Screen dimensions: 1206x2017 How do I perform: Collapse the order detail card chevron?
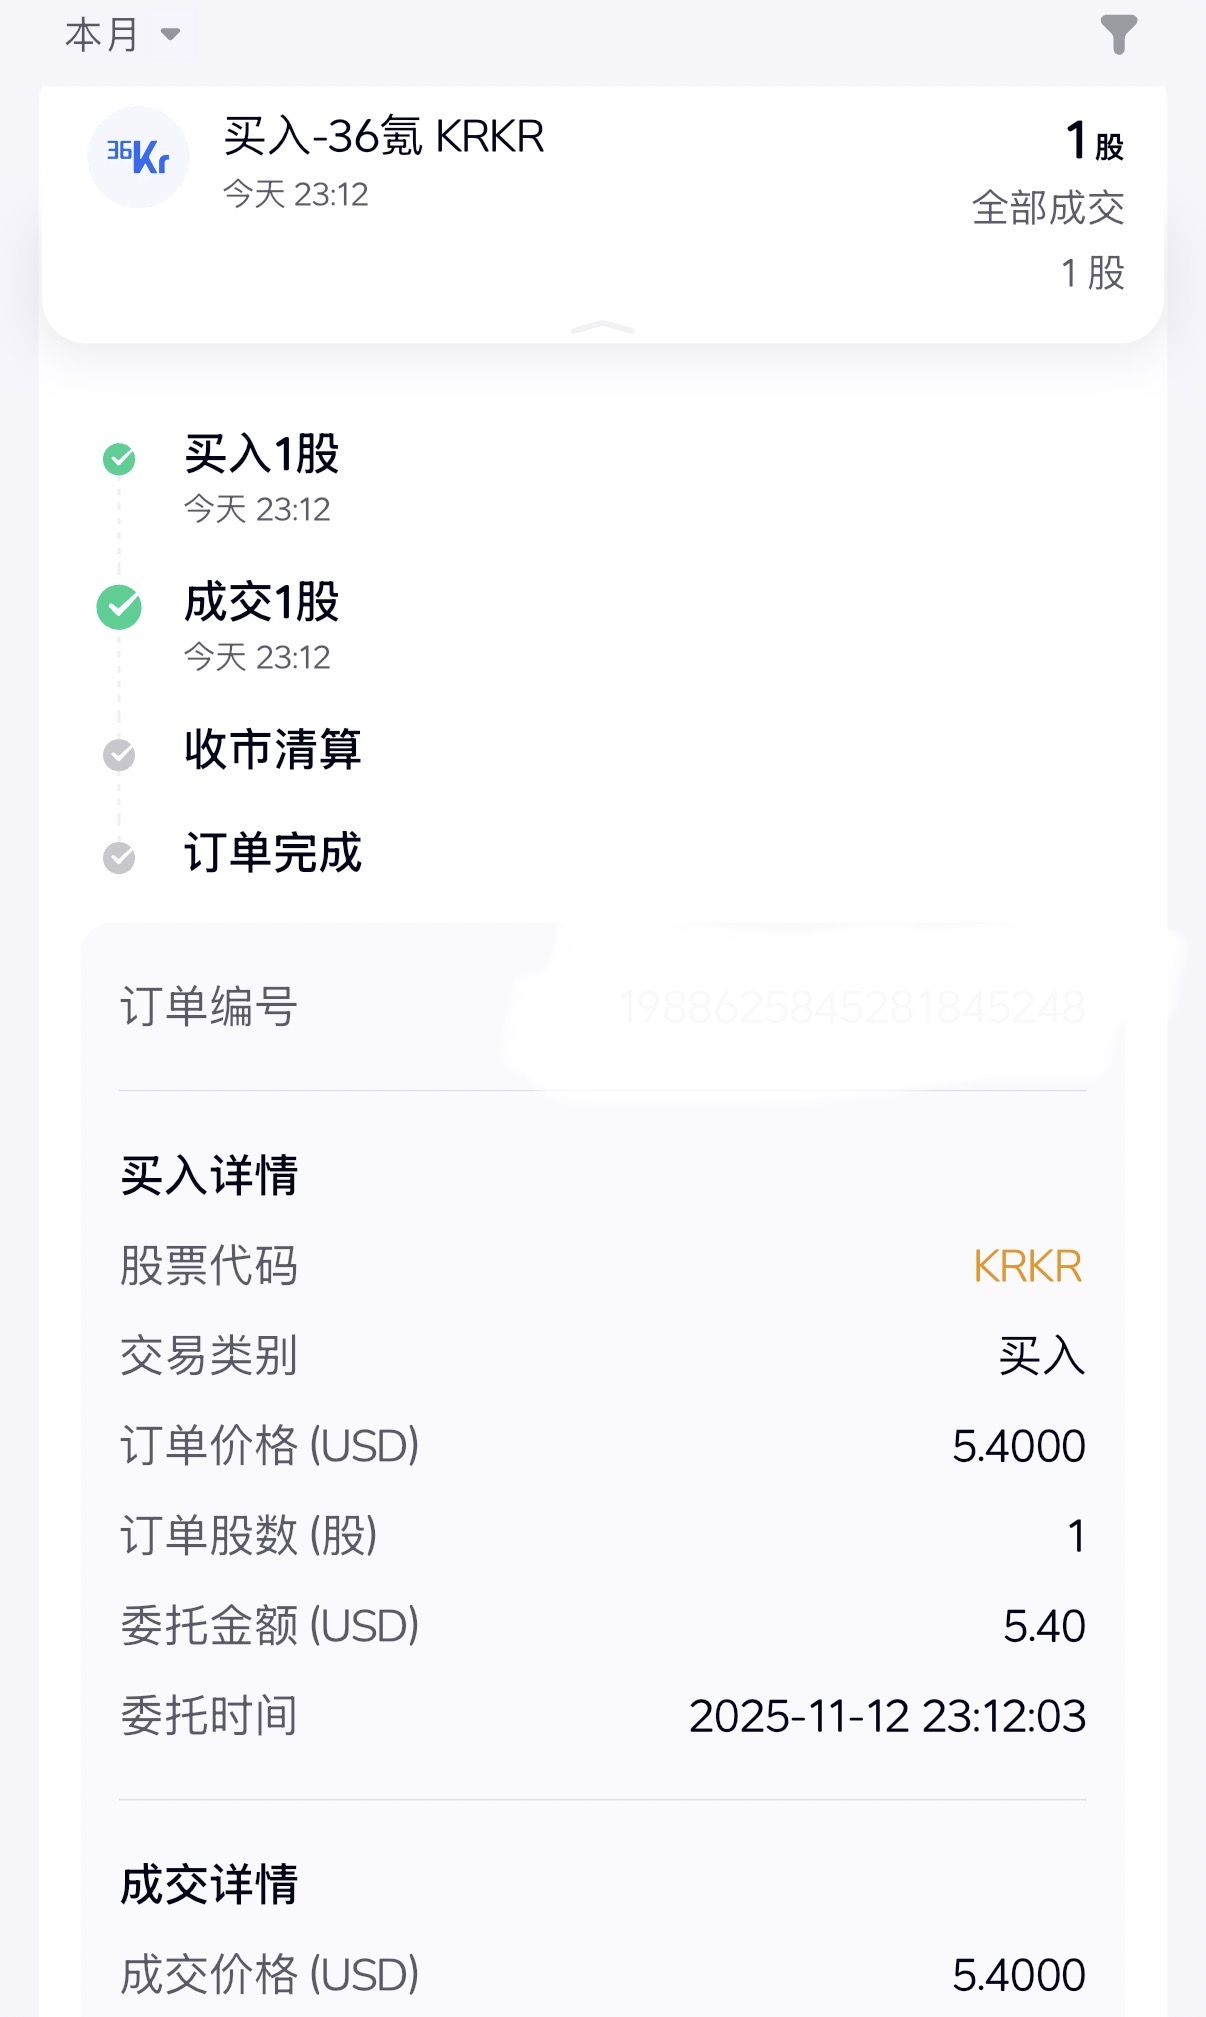(x=602, y=327)
